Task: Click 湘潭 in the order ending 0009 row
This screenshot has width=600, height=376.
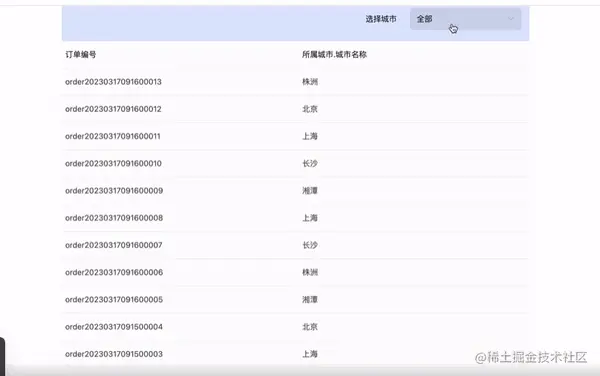Action: pyautogui.click(x=310, y=190)
